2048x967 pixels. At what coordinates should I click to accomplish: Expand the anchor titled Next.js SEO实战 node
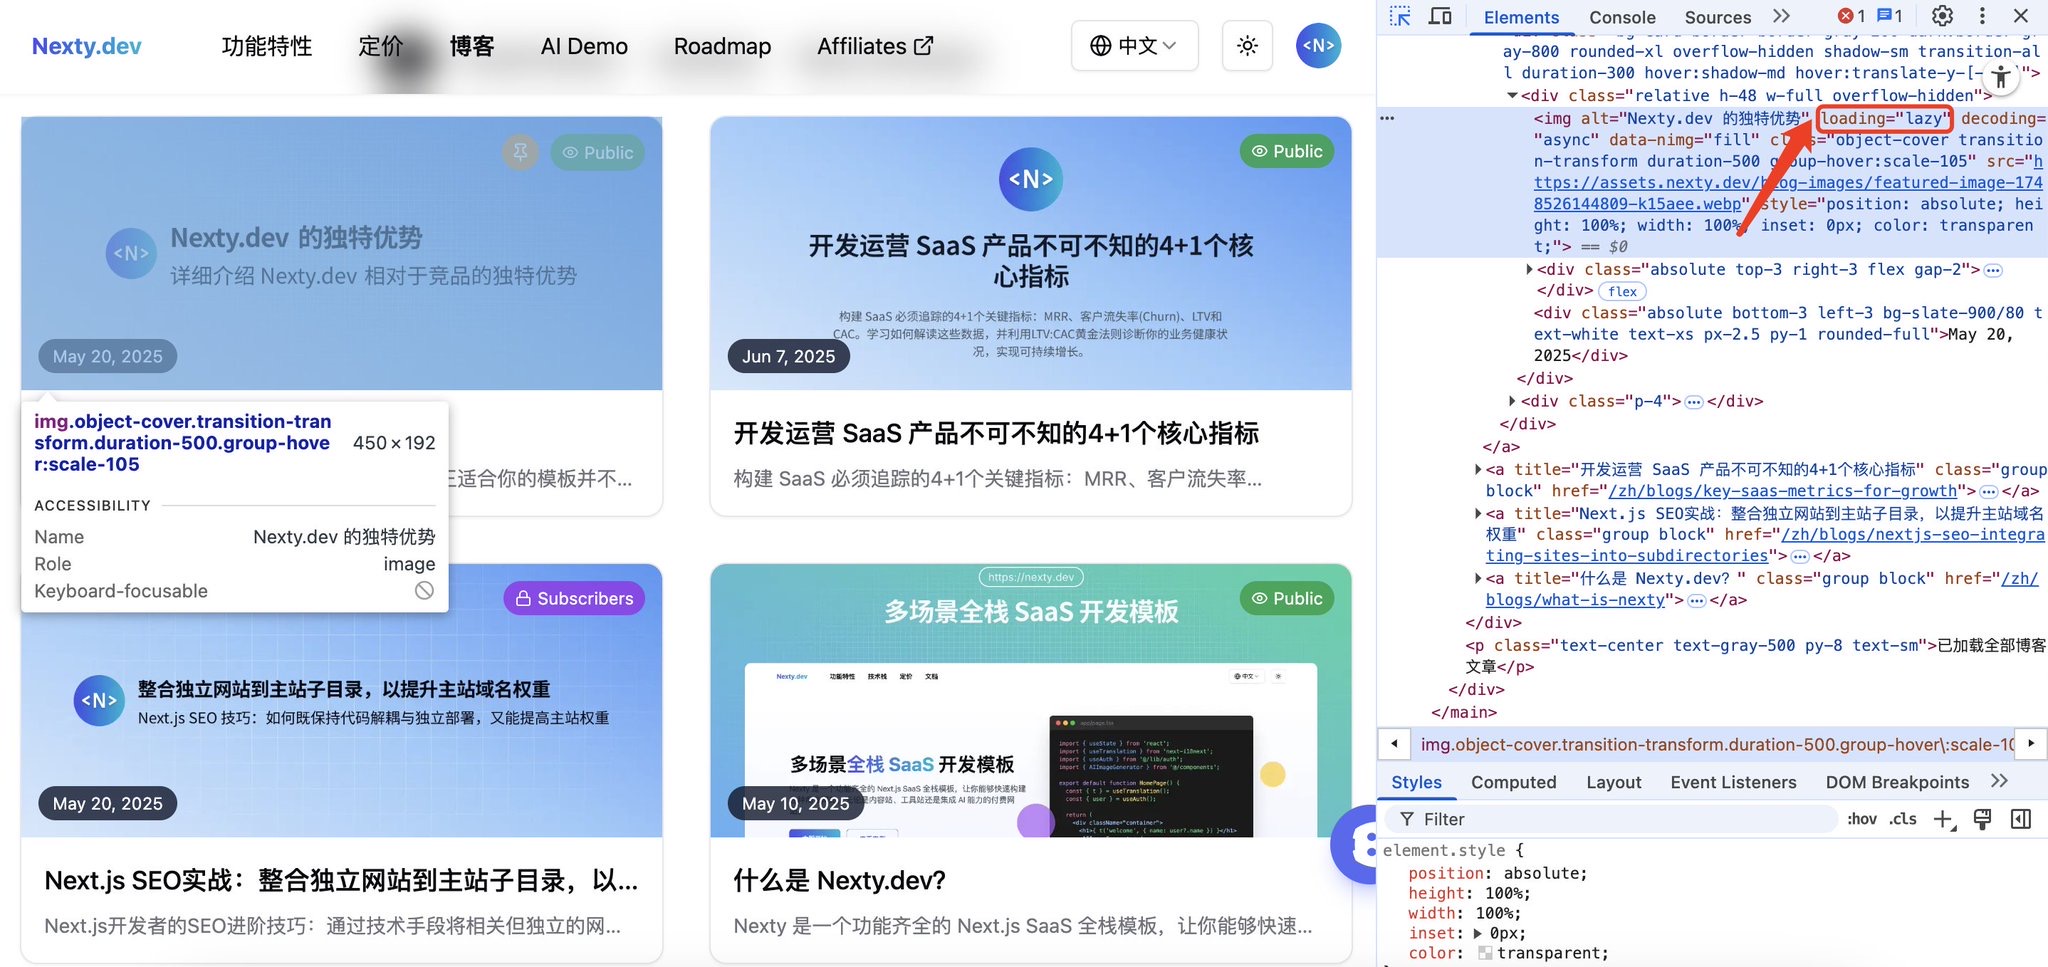(x=1478, y=513)
